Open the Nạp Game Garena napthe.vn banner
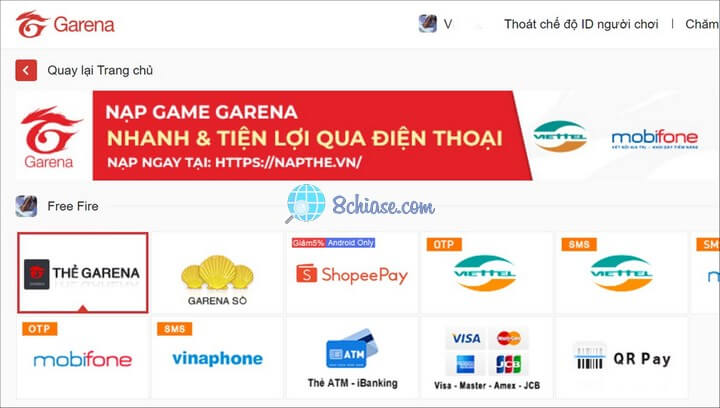 pos(312,135)
